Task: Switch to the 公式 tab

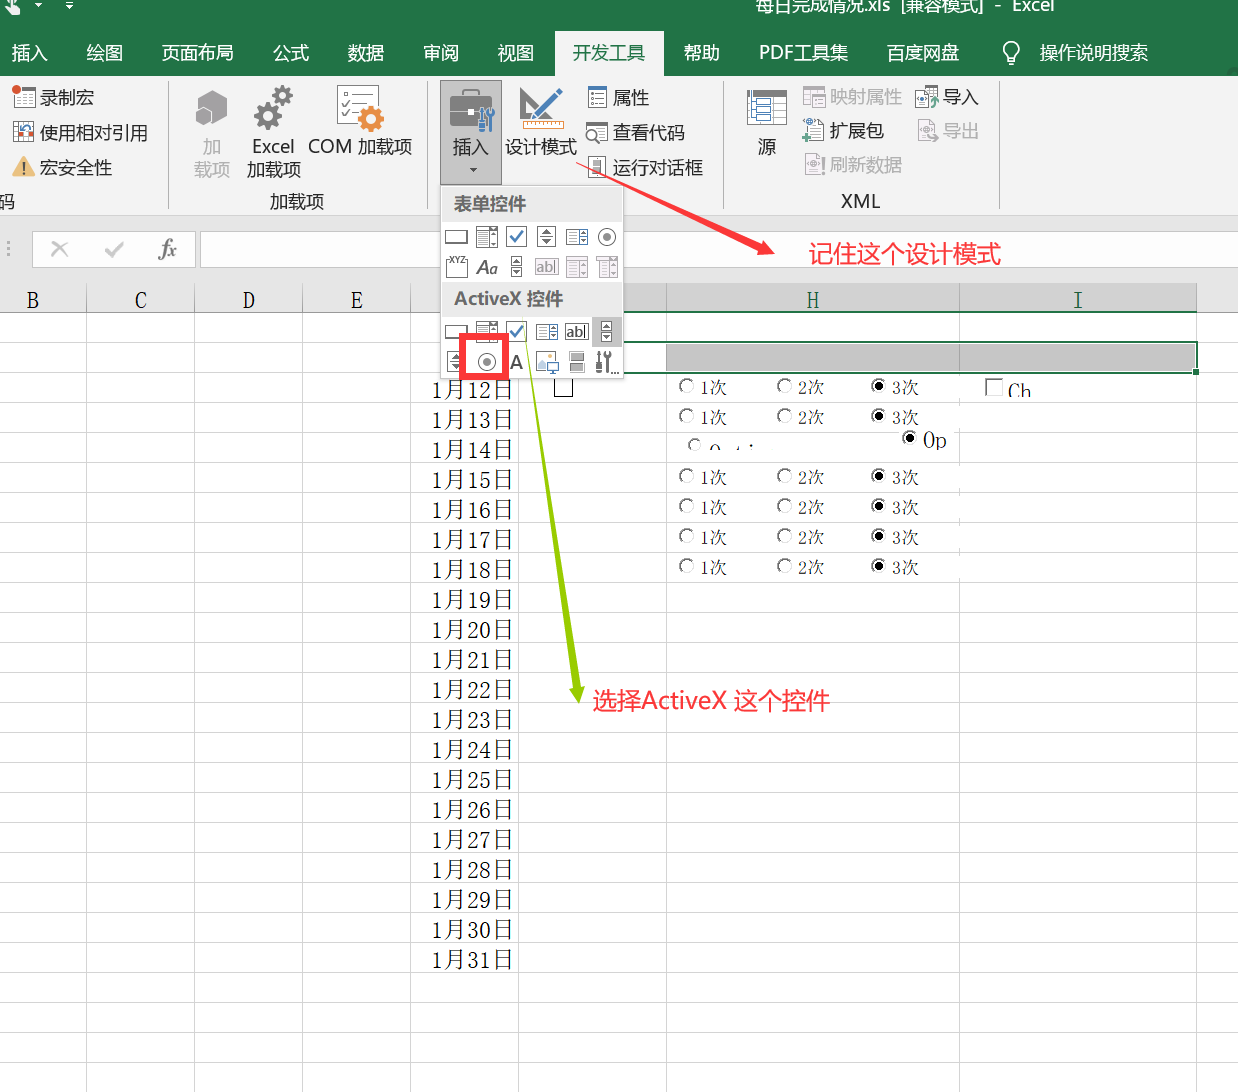Action: click(291, 53)
